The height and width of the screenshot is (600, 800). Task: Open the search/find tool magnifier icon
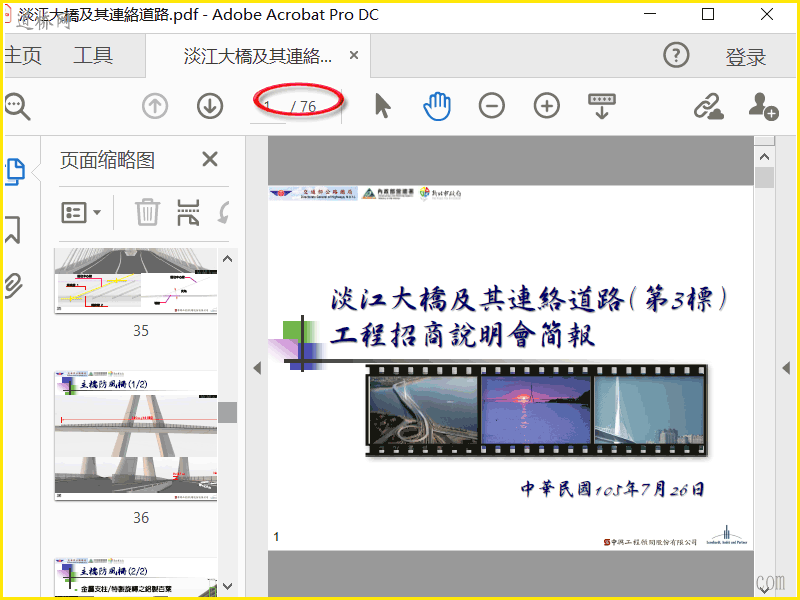17,107
